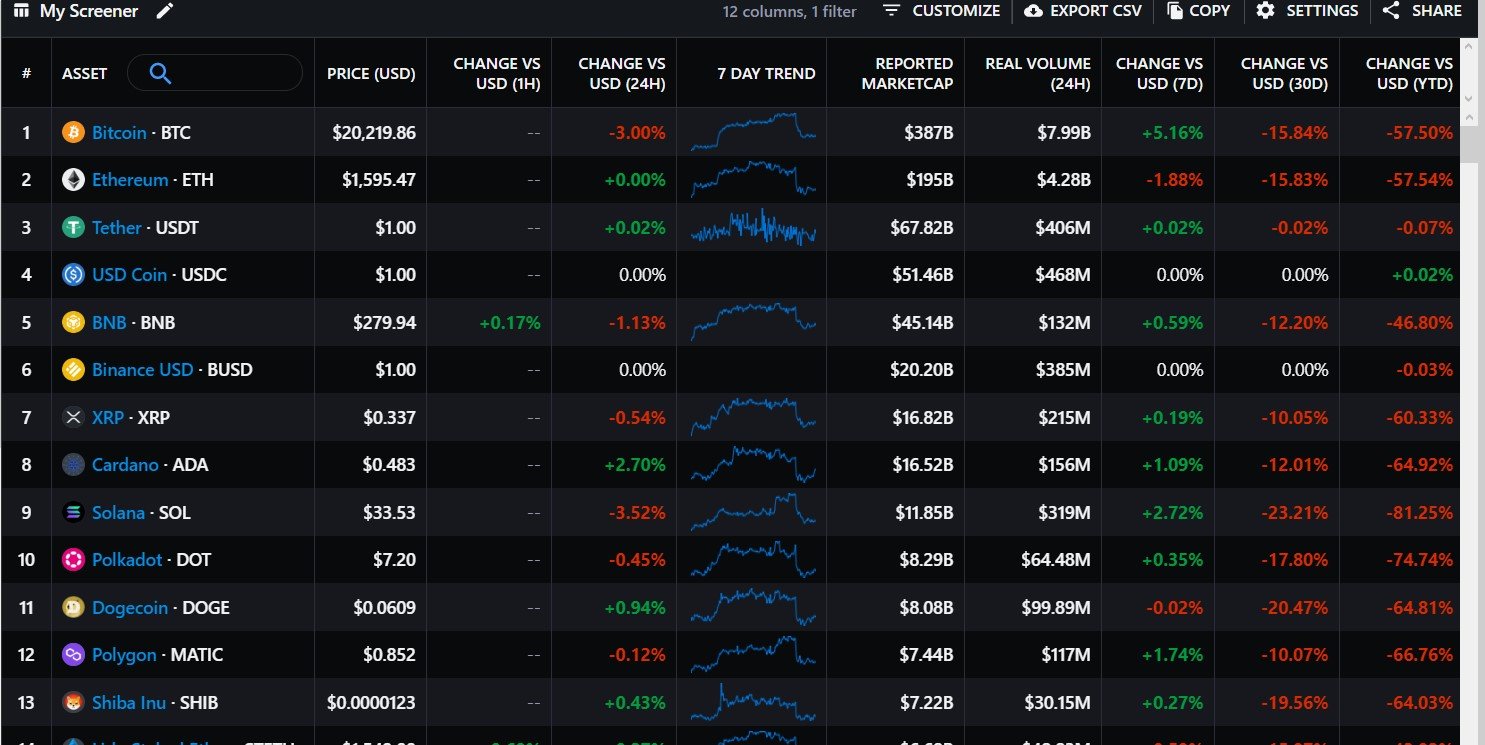The height and width of the screenshot is (745, 1485).
Task: Copy the screener using the Copy button
Action: pos(1198,11)
